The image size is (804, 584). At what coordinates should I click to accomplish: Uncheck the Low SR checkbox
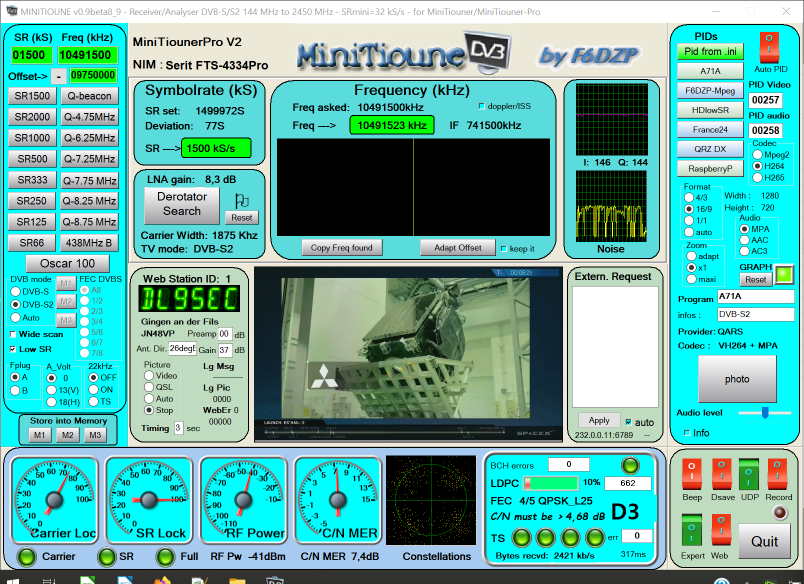pyautogui.click(x=13, y=349)
